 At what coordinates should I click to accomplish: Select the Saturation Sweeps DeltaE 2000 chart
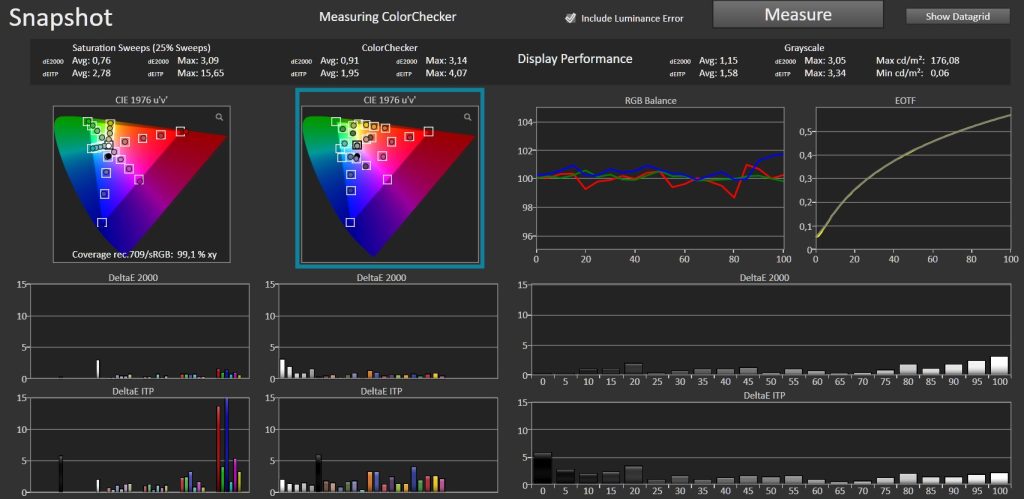tap(140, 331)
